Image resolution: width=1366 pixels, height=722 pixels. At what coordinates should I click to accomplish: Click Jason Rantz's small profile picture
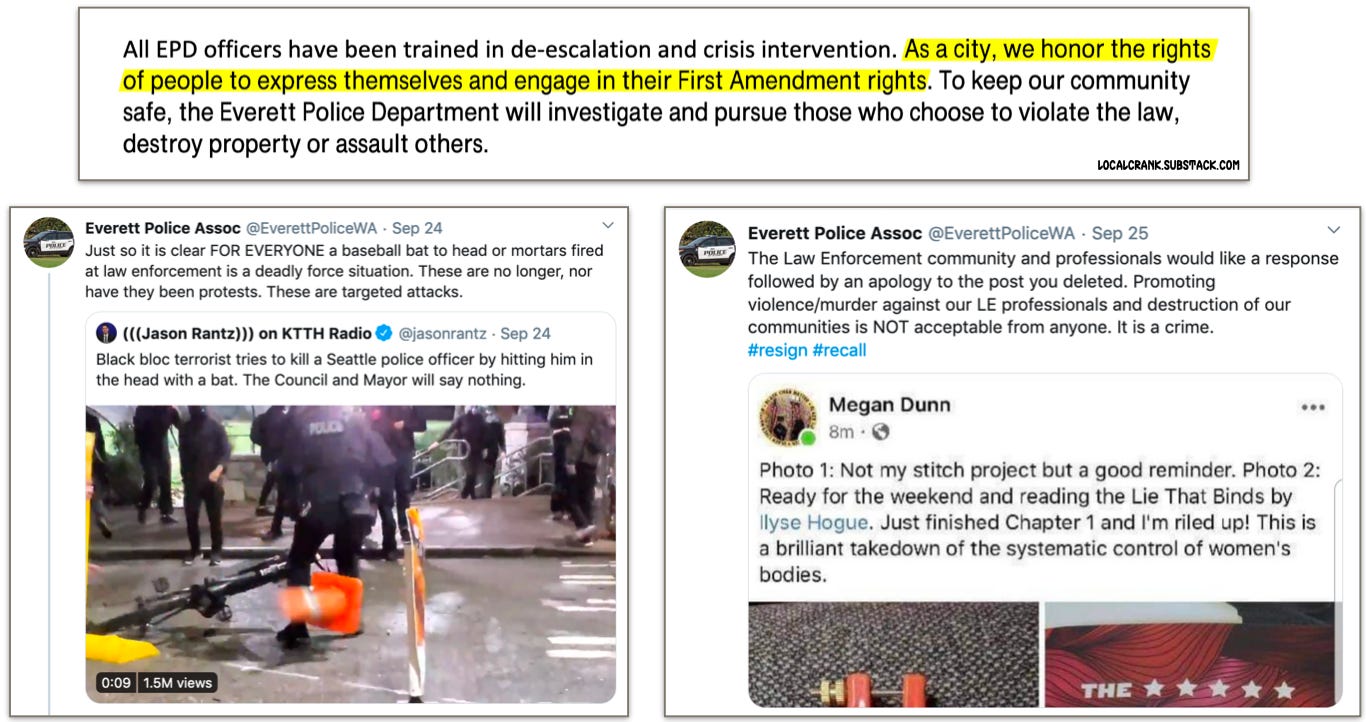(107, 333)
